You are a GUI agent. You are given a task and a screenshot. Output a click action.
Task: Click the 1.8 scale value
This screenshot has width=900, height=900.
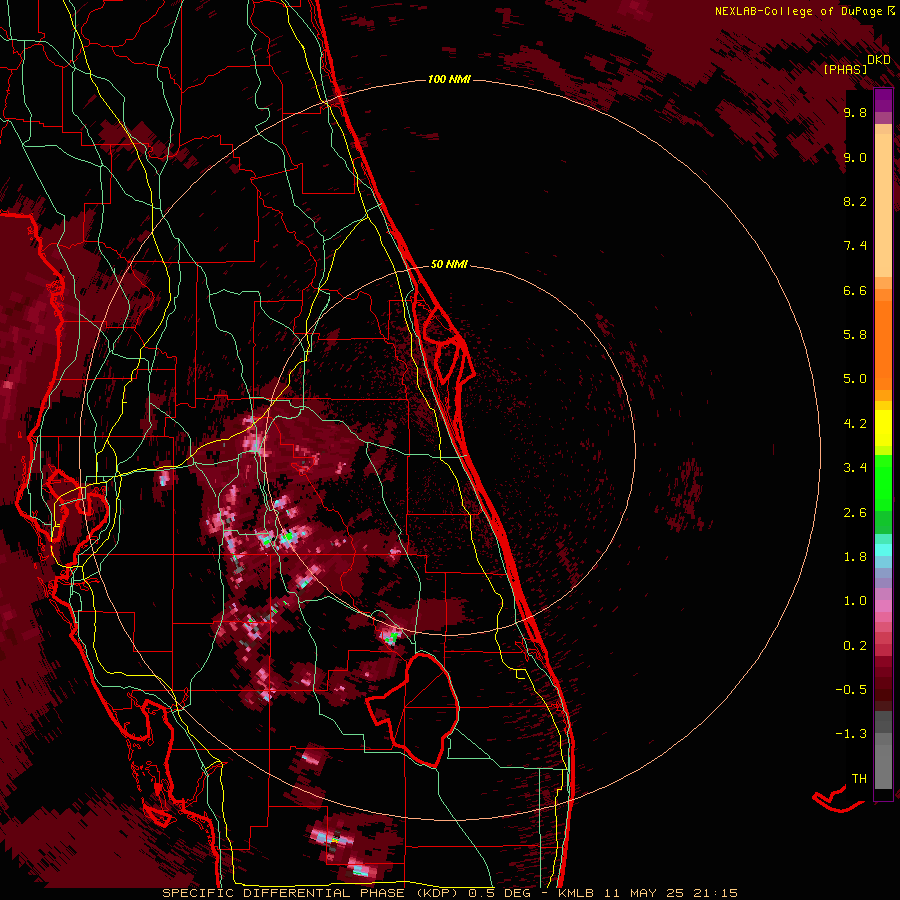[x=855, y=557]
